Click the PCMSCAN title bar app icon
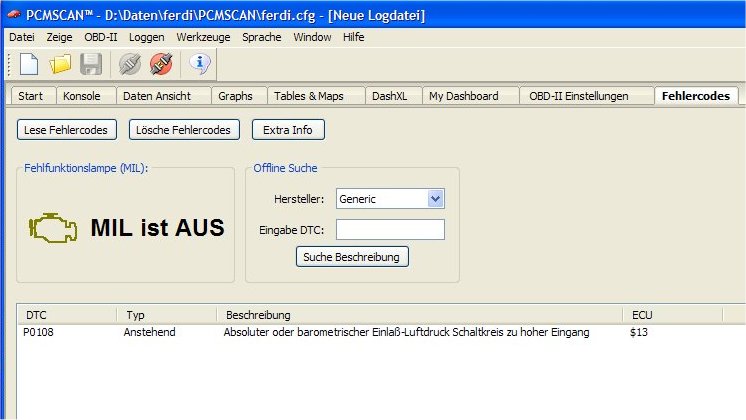746x420 pixels. [12, 15]
